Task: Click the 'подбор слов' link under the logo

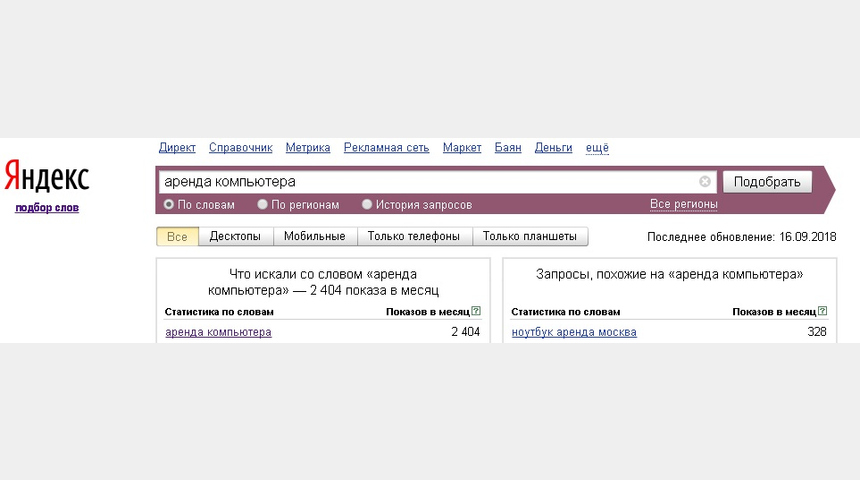Action: pyautogui.click(x=47, y=207)
